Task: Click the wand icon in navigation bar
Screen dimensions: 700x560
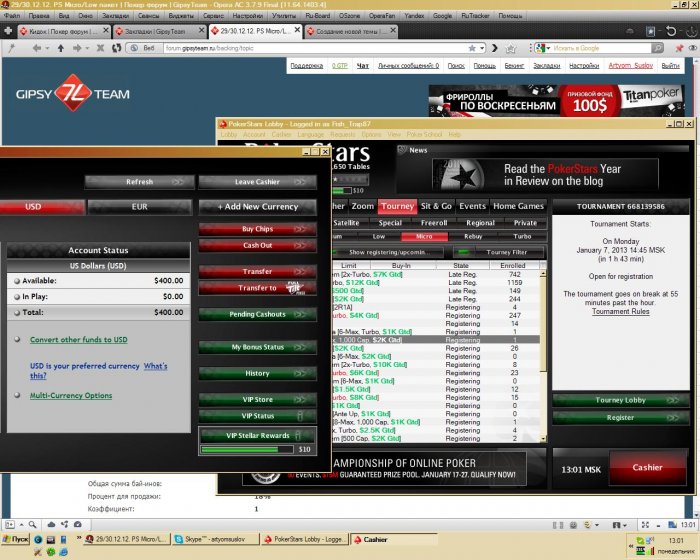Action: [x=12, y=48]
